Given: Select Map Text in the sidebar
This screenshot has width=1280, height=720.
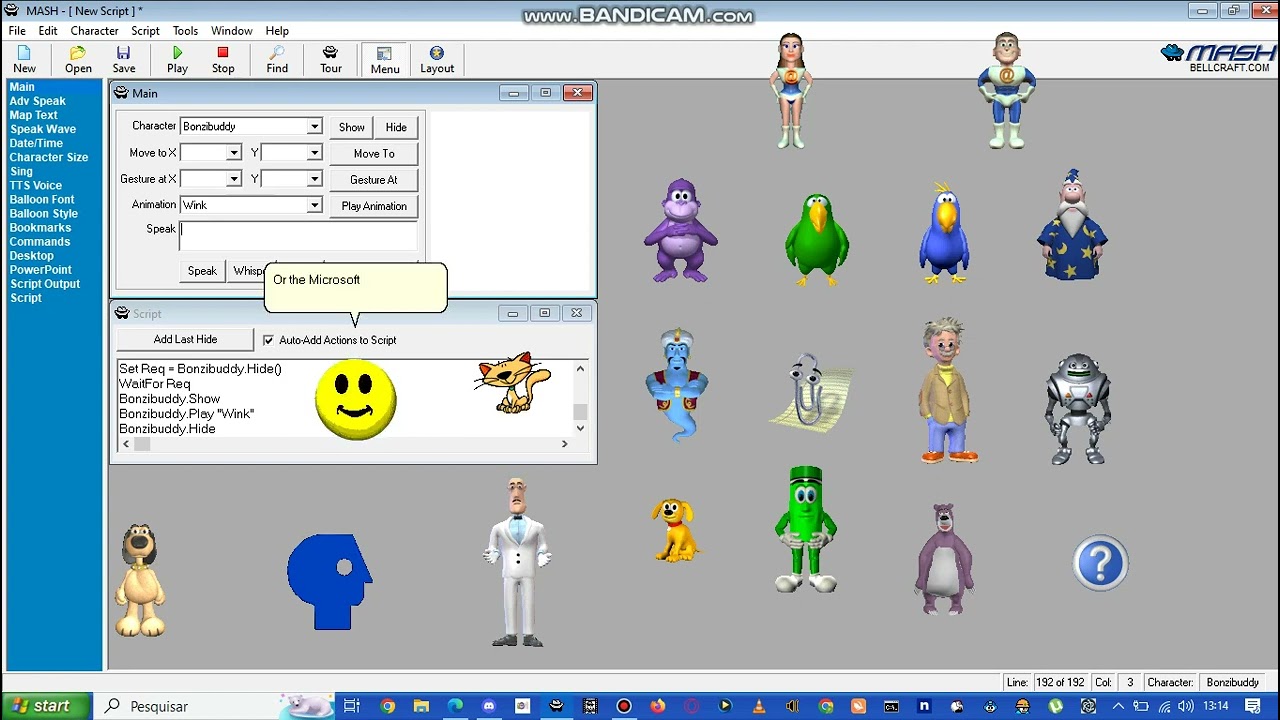Looking at the screenshot, I should click(x=34, y=115).
